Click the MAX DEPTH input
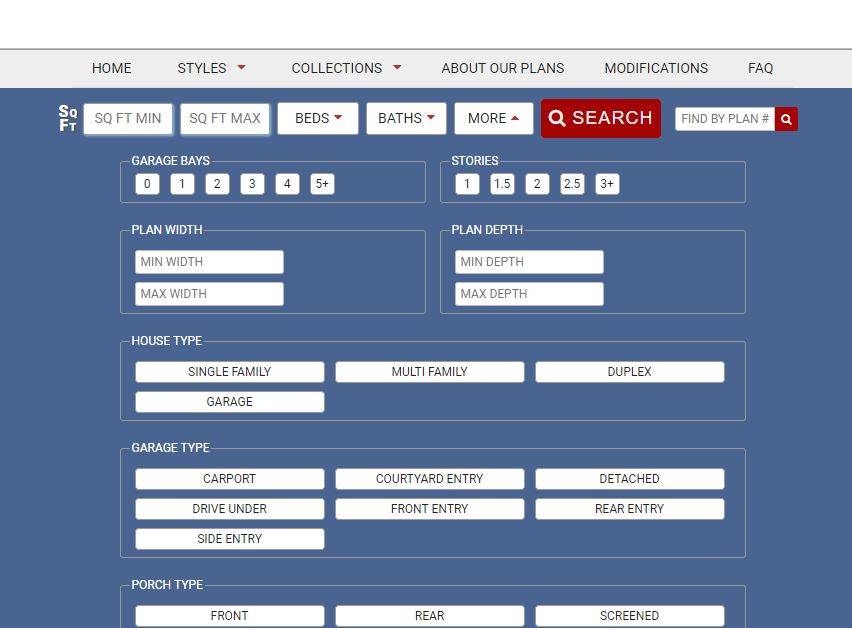Viewport: 852px width, 628px height. click(x=529, y=294)
